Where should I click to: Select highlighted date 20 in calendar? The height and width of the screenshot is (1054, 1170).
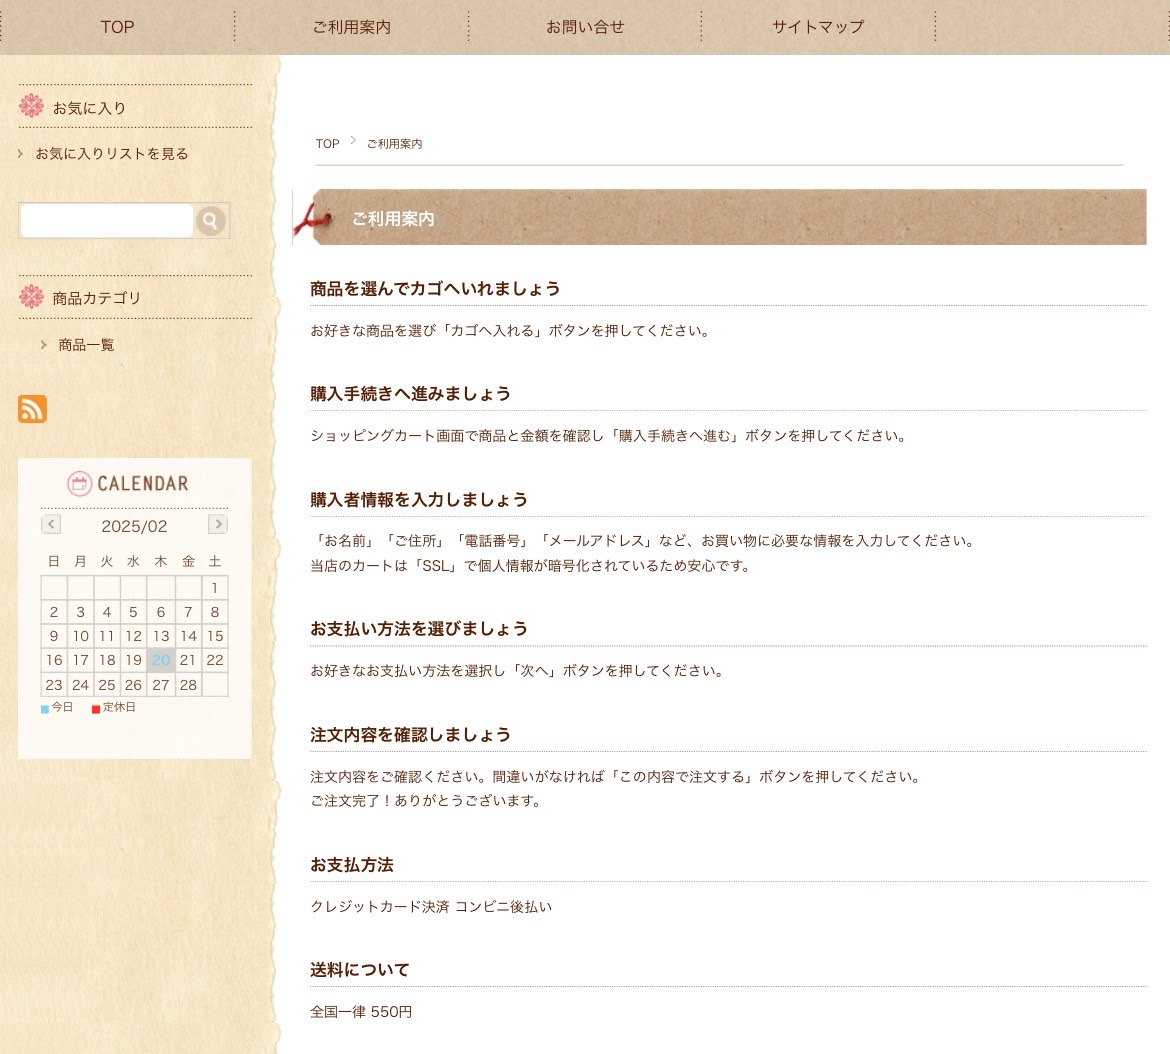161,660
